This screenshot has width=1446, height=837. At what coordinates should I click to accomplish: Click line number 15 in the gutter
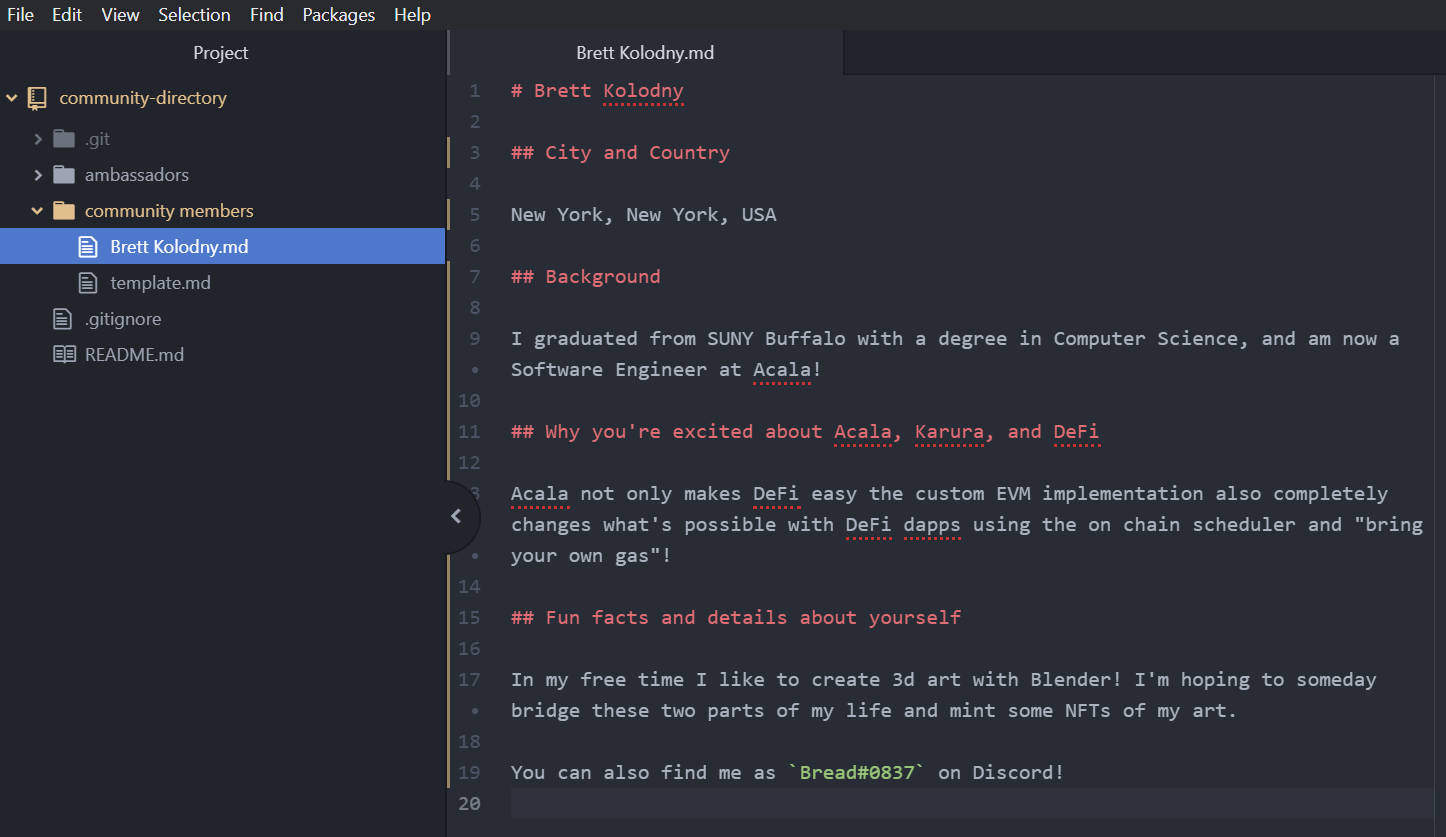[470, 618]
